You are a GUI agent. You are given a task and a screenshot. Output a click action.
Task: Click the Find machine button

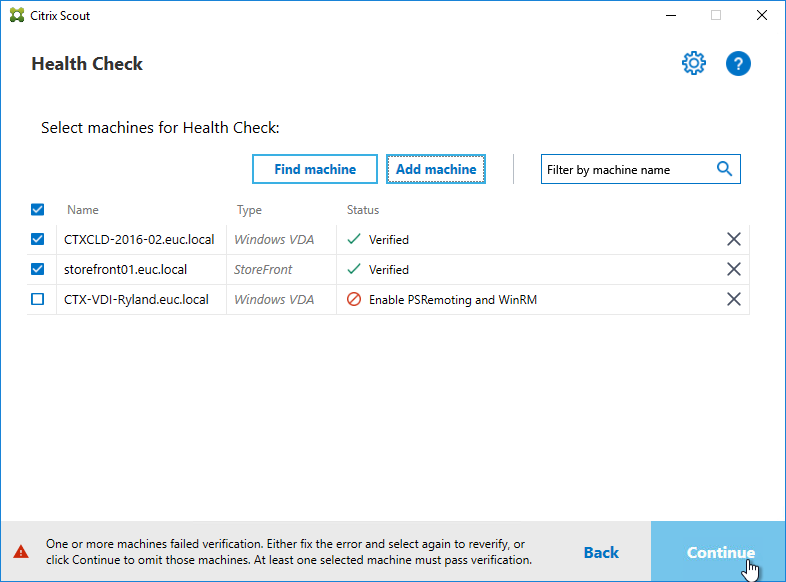click(315, 169)
